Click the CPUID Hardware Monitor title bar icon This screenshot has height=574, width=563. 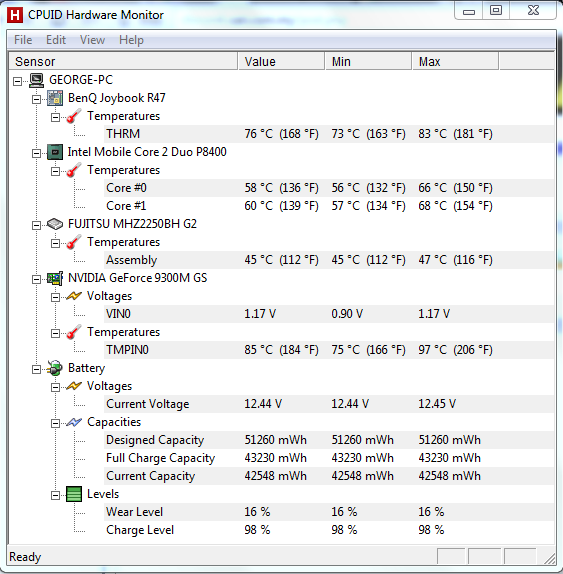pyautogui.click(x=15, y=15)
